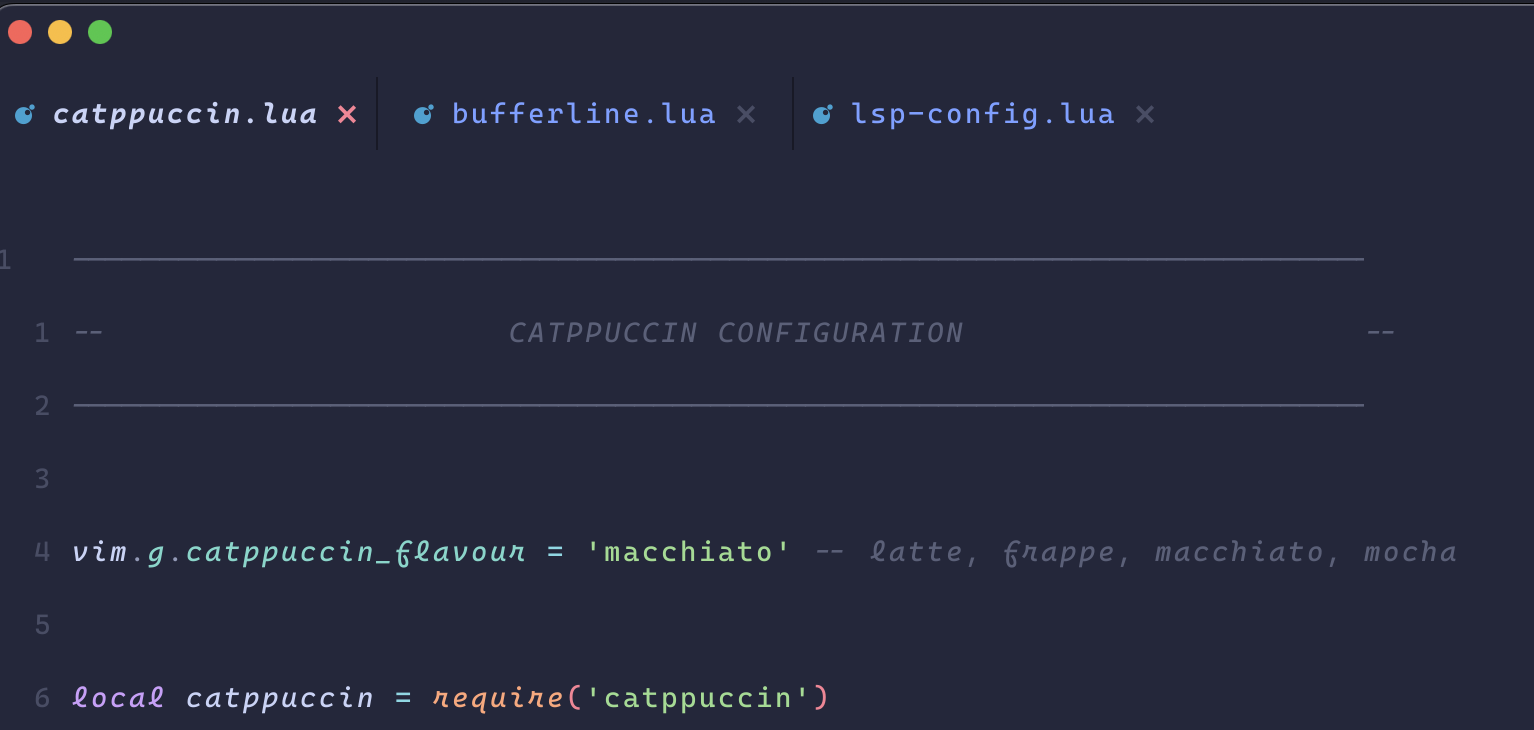Image resolution: width=1534 pixels, height=730 pixels.
Task: Click line number 4 in the gutter
Action: [41, 551]
